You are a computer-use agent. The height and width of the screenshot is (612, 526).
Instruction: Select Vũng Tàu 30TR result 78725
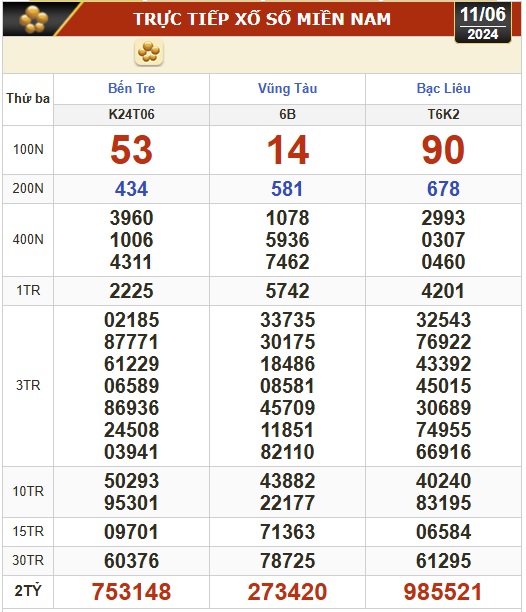coord(288,561)
